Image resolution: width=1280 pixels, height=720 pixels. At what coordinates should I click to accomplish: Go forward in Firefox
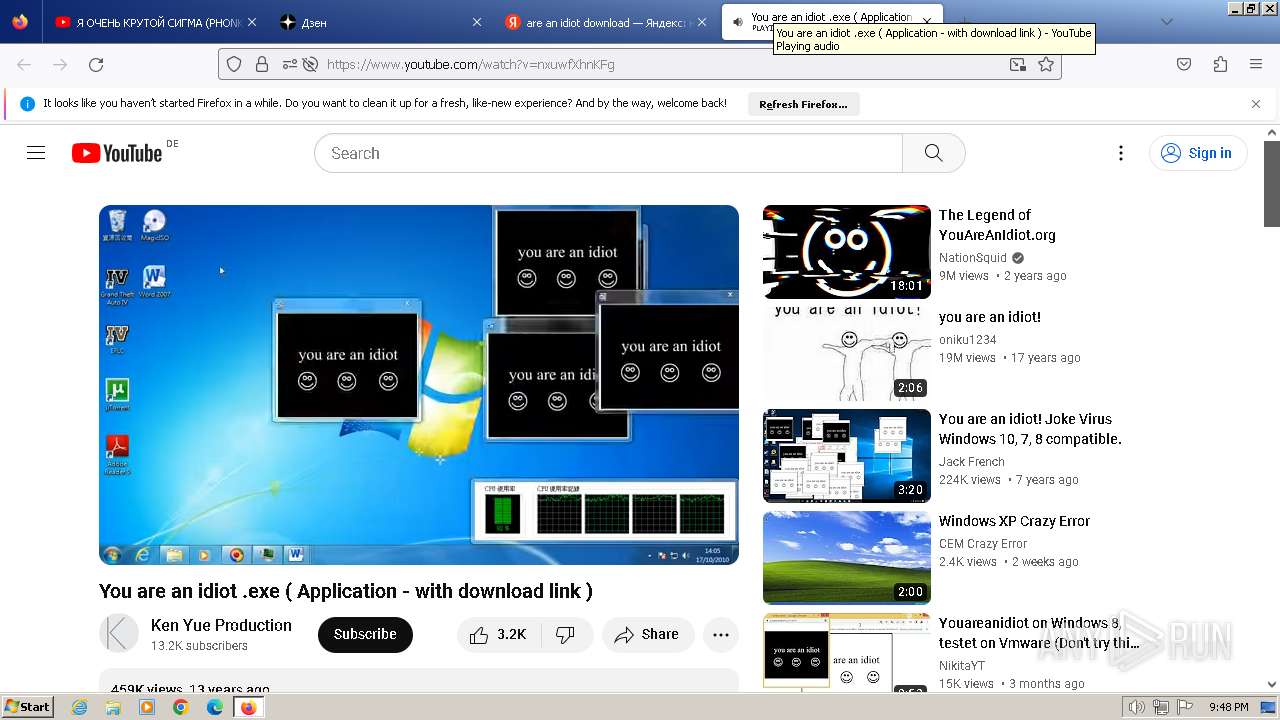click(60, 64)
